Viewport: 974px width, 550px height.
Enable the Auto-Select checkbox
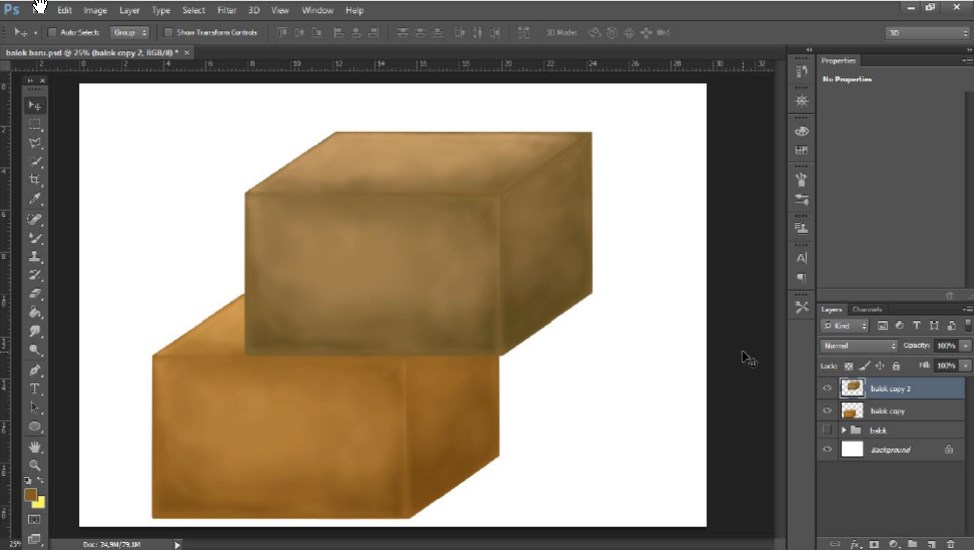pos(53,32)
